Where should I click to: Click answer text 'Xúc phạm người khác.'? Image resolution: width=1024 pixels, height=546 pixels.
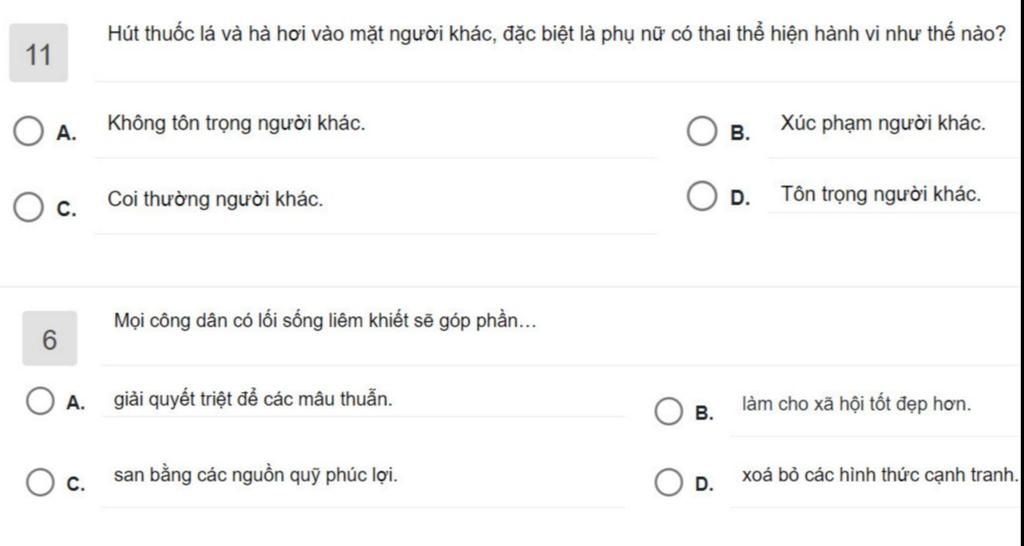(883, 123)
